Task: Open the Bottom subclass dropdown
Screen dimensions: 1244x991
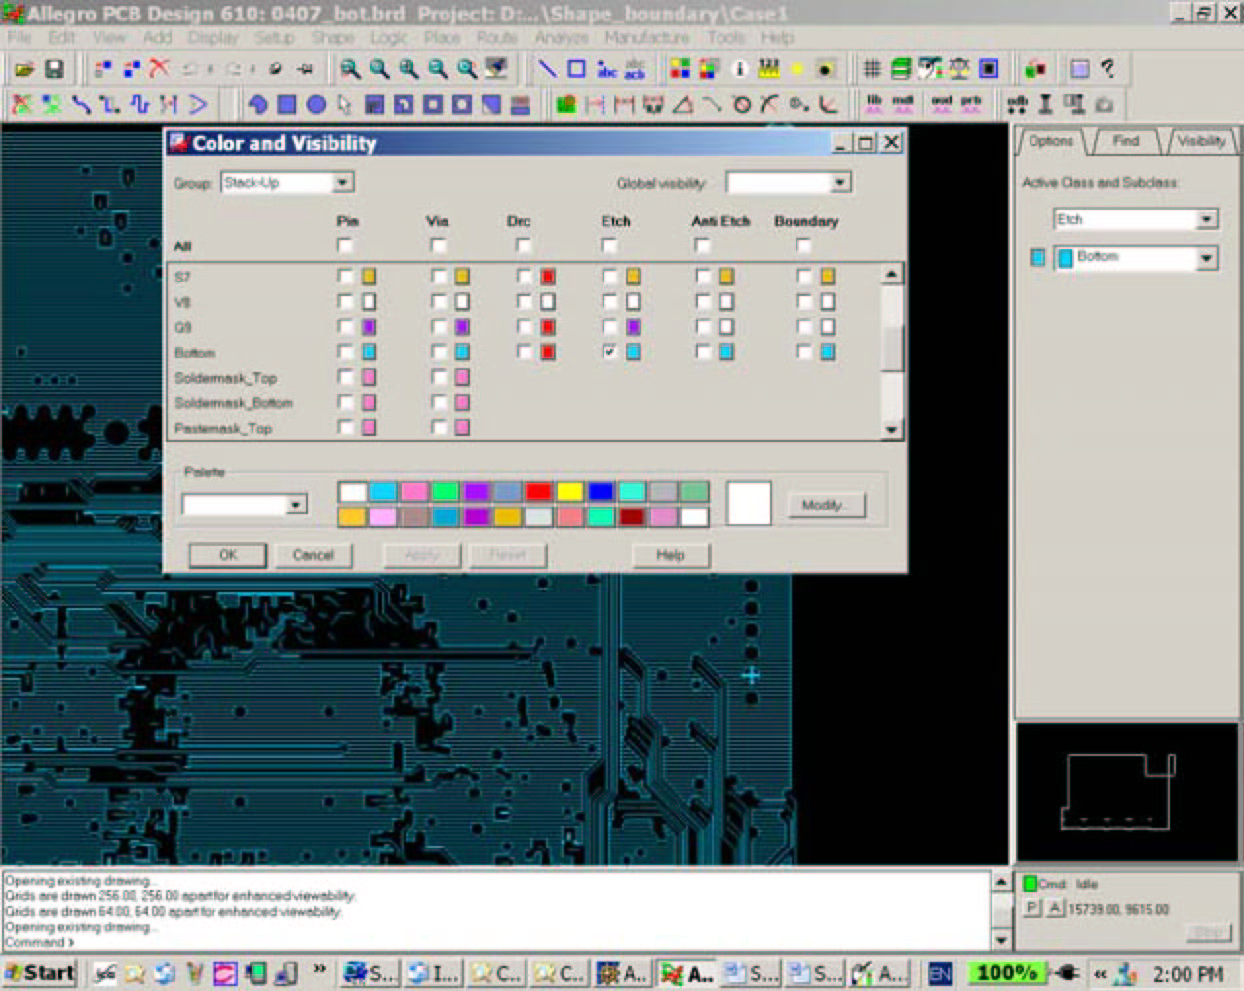Action: tap(1207, 258)
